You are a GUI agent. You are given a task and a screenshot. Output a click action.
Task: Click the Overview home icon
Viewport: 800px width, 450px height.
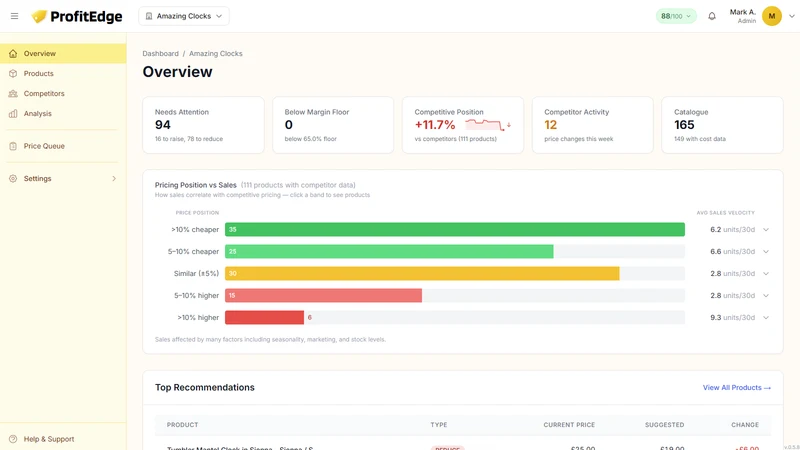[x=13, y=54]
